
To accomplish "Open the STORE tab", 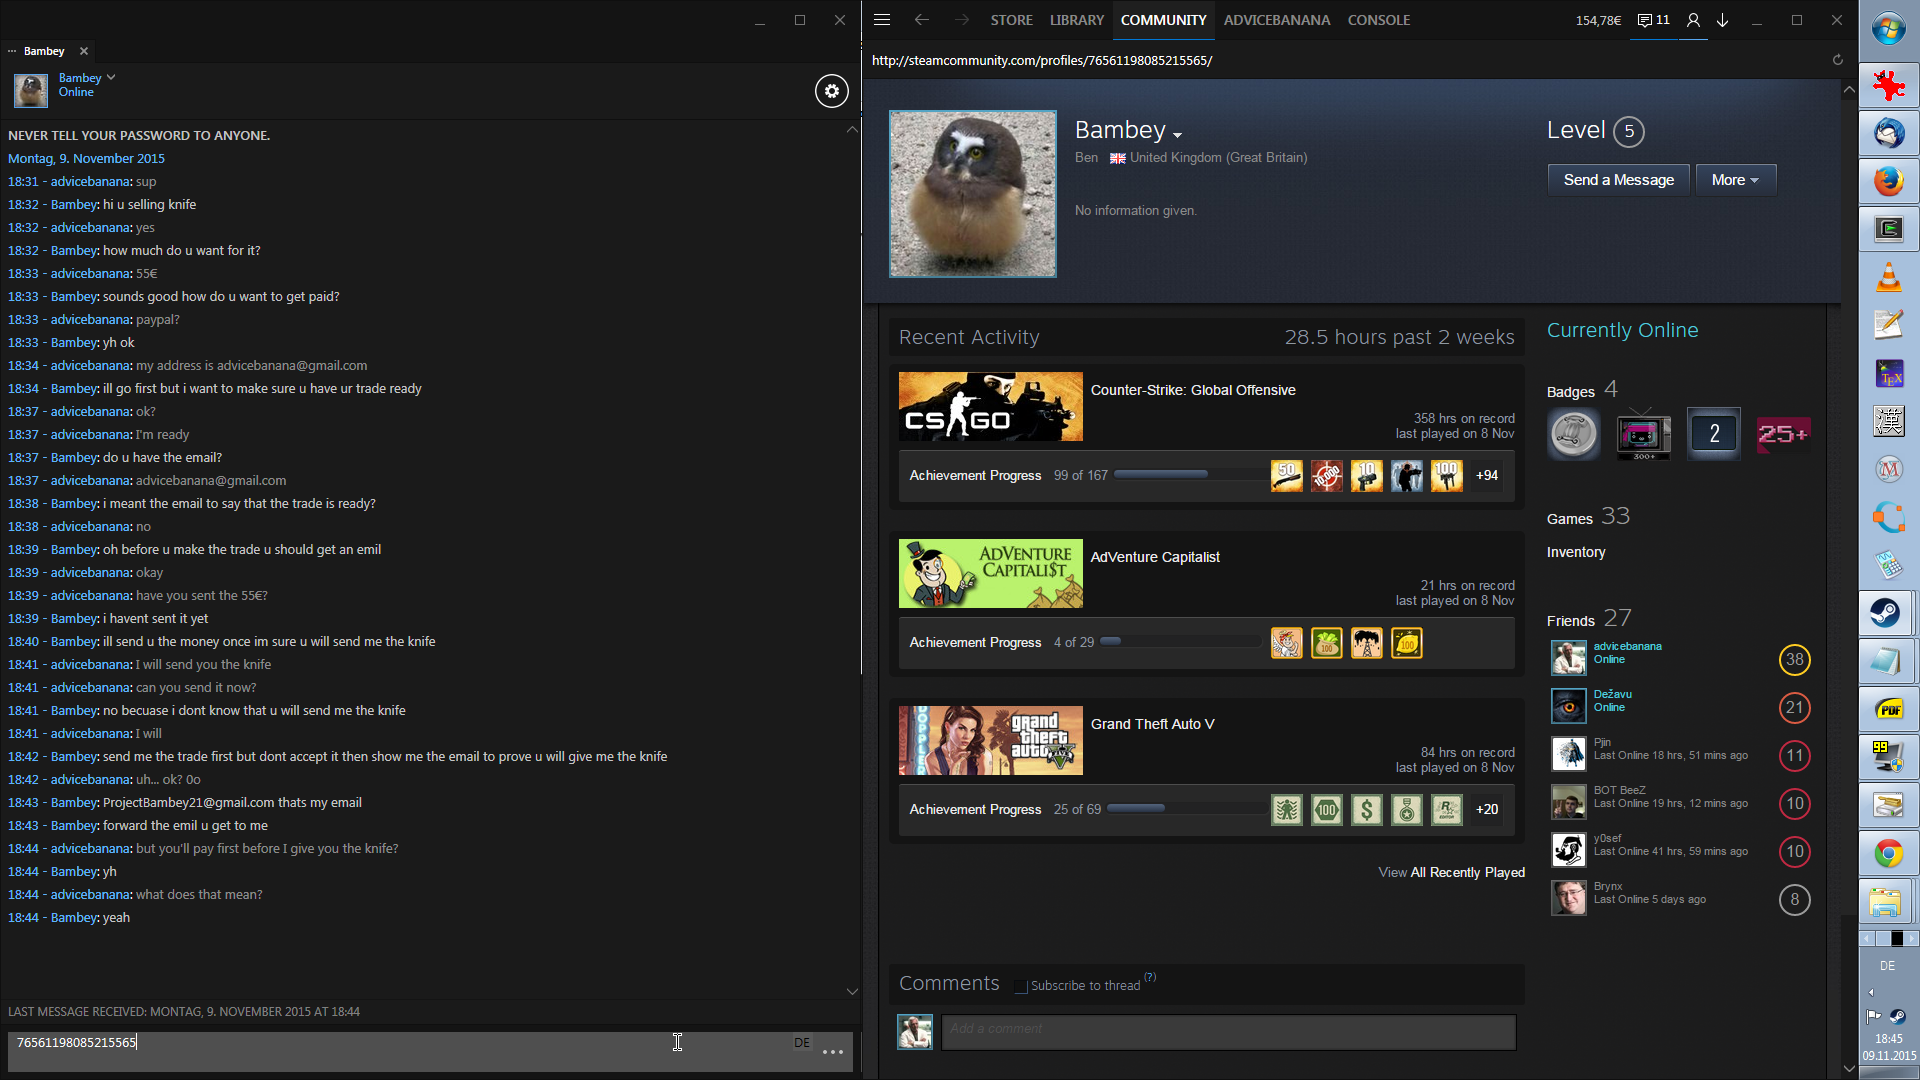I will pos(1011,20).
